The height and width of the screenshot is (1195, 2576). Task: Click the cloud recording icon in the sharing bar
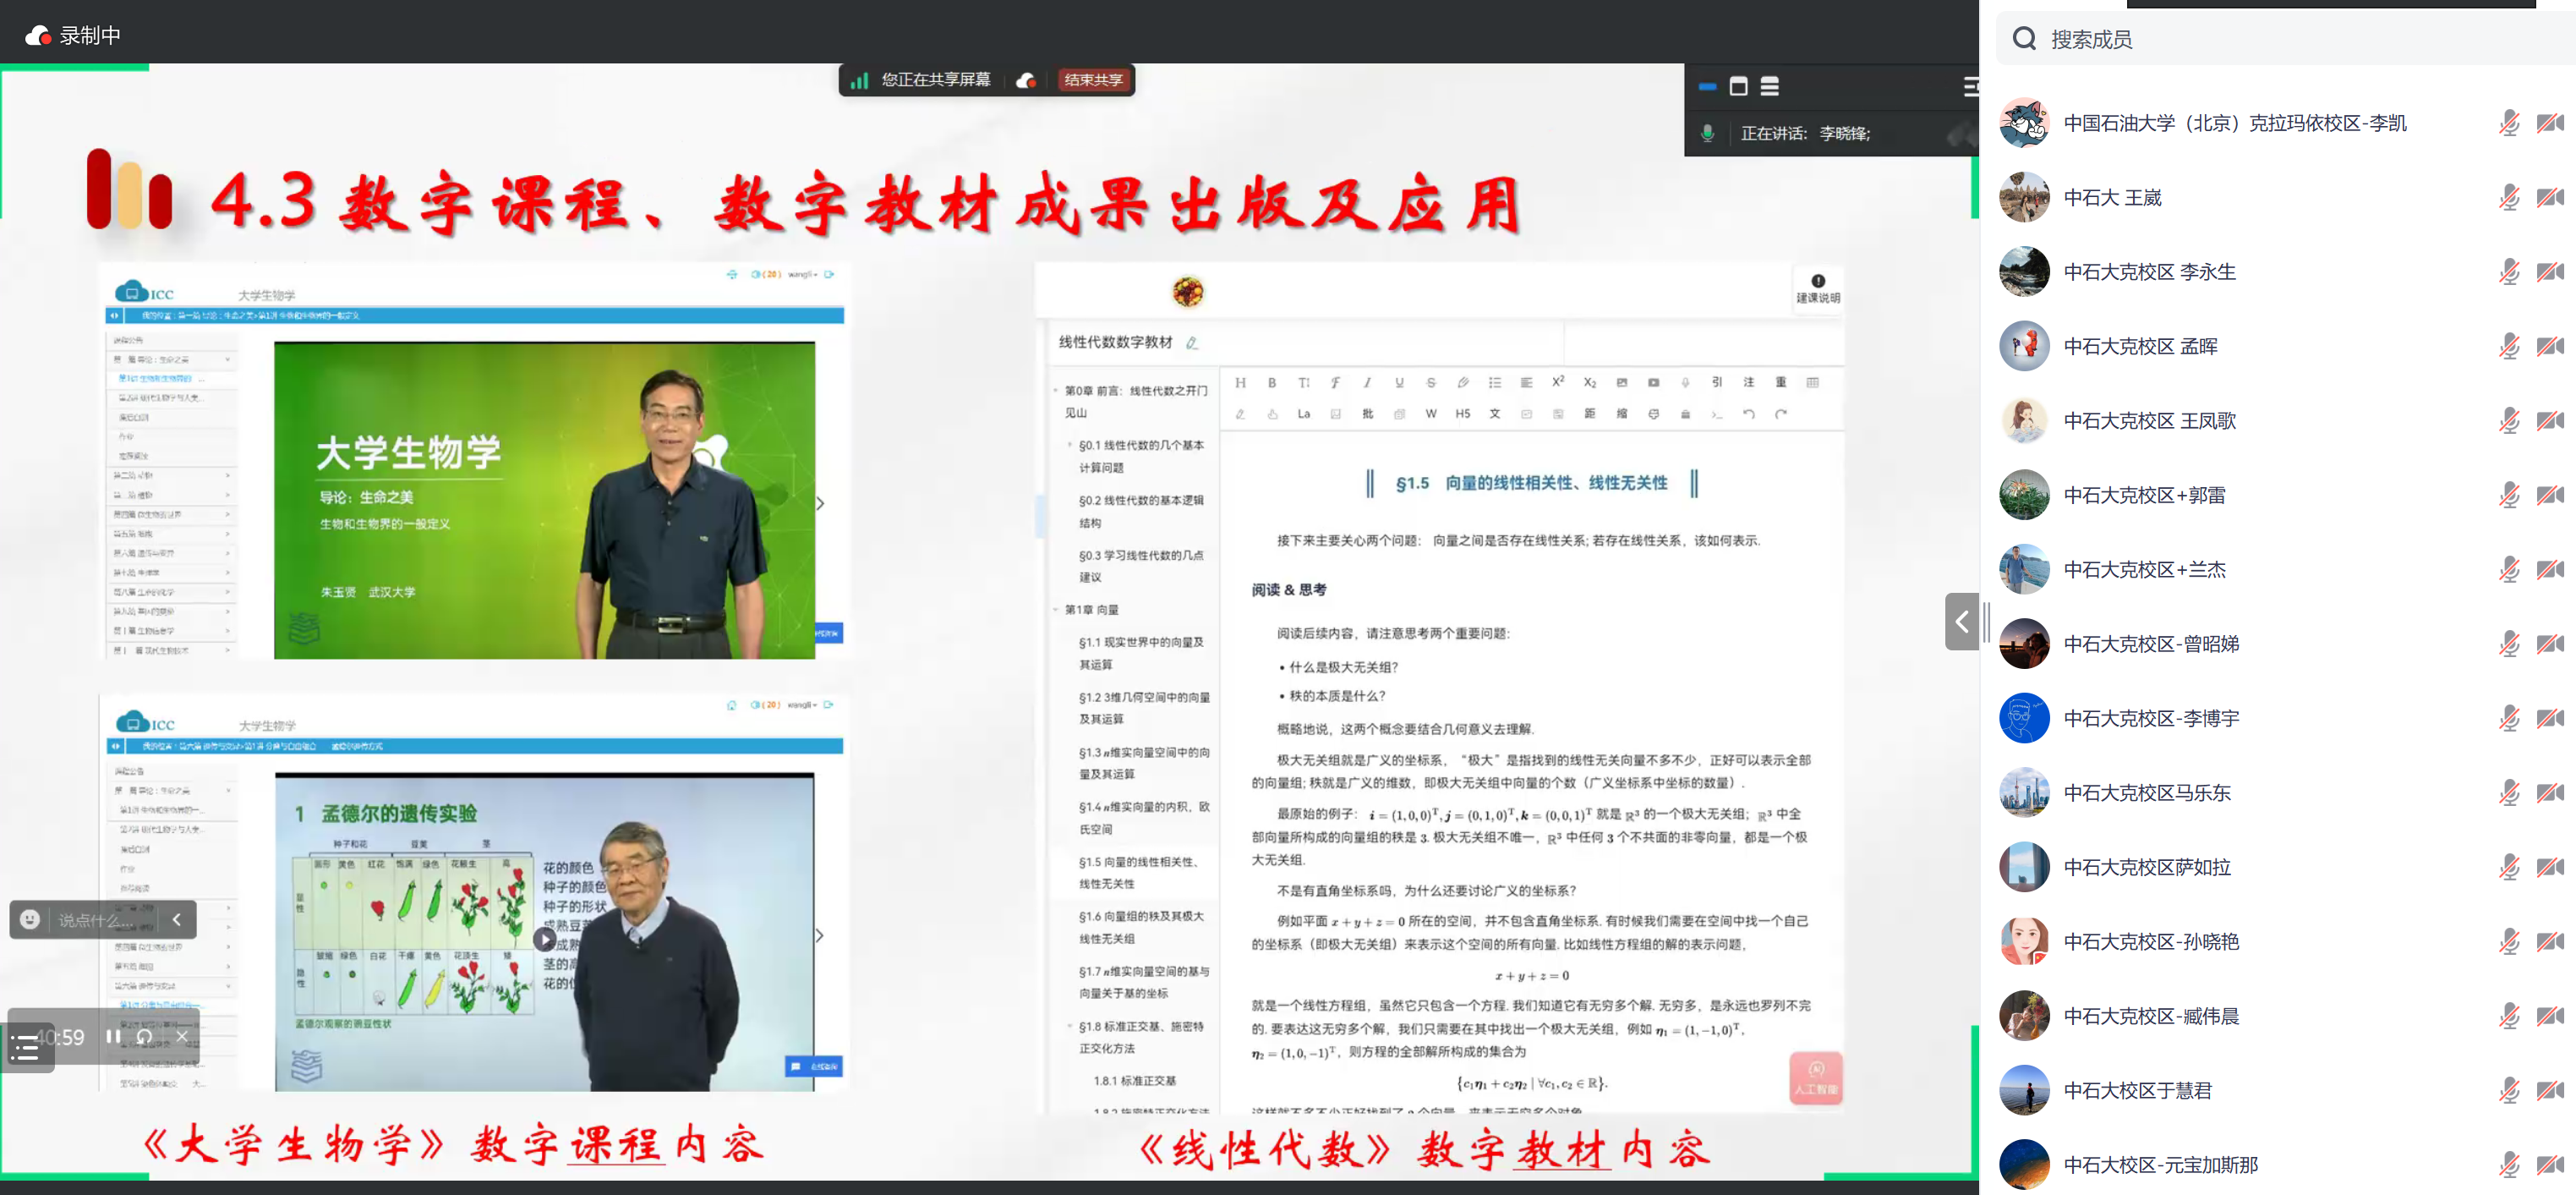[1026, 80]
